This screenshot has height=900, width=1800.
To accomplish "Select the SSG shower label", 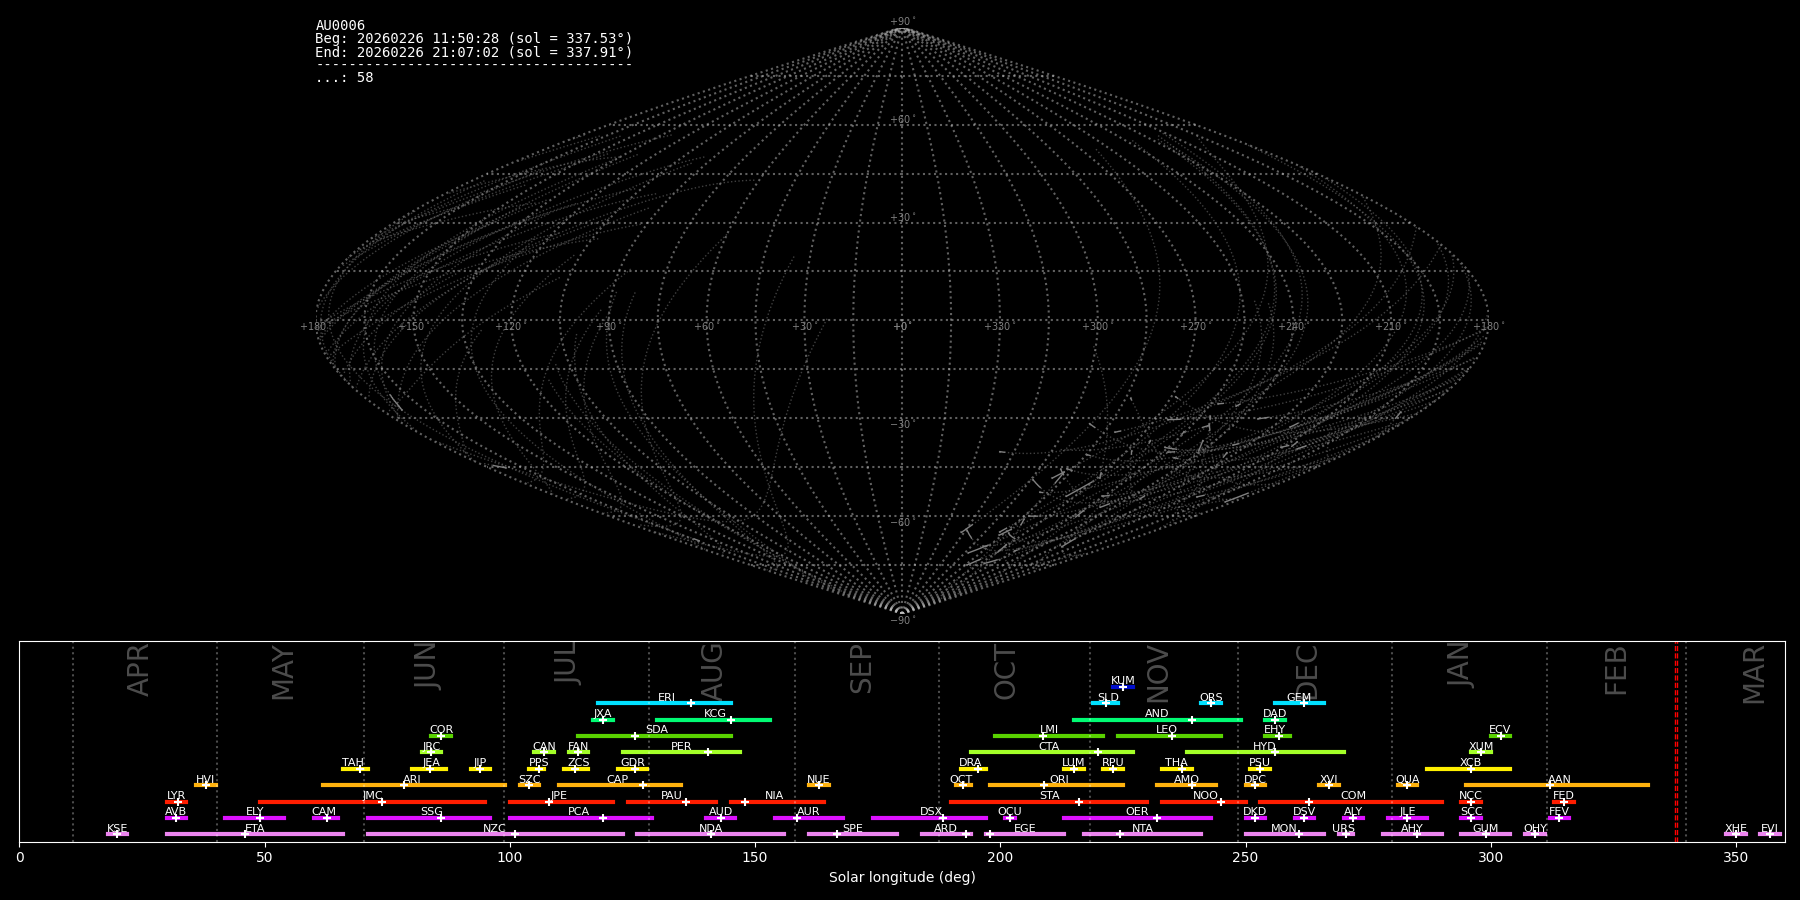I will [431, 812].
